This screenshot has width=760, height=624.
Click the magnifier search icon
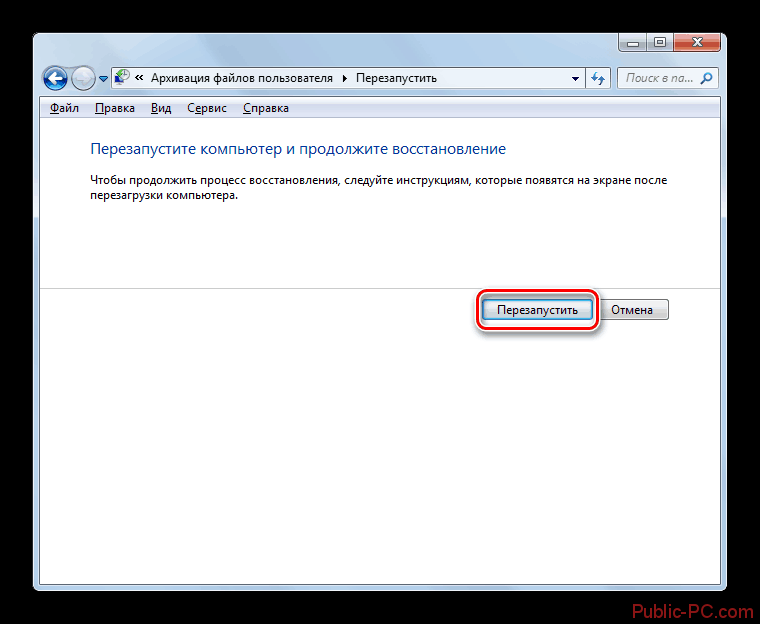(x=706, y=78)
